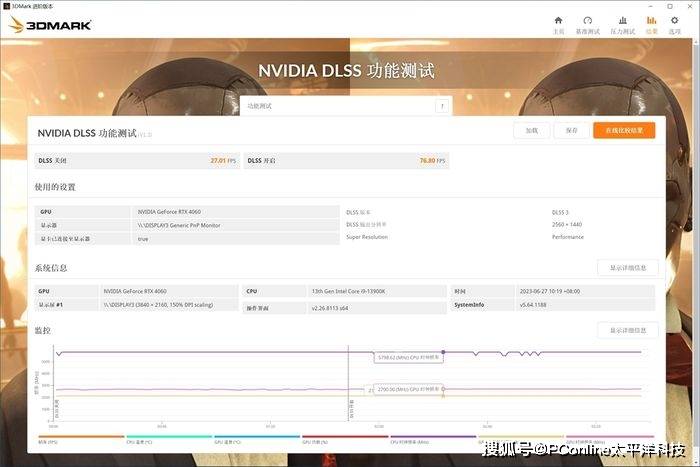The height and width of the screenshot is (467, 700).
Task: Show details button in 监控 section
Action: click(628, 330)
